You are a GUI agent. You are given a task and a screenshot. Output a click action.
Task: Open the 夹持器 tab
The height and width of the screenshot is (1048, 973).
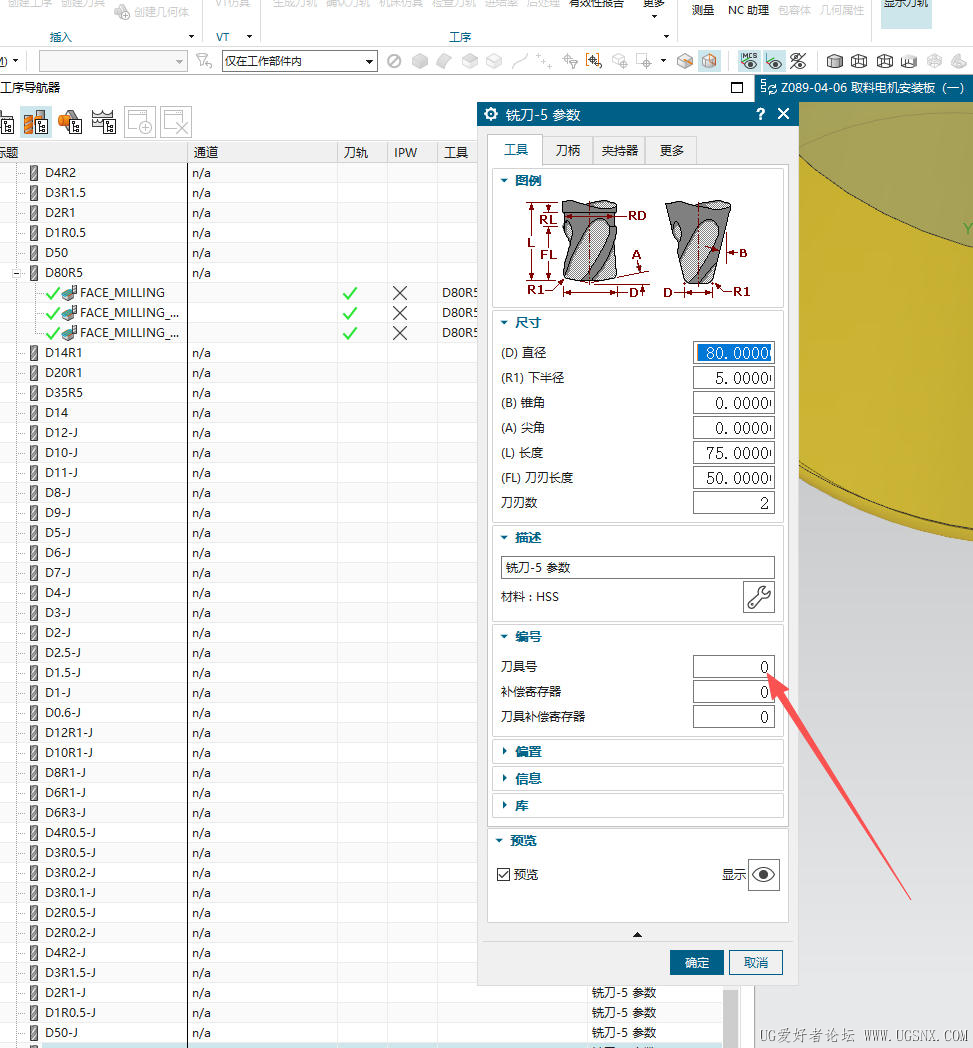click(619, 151)
